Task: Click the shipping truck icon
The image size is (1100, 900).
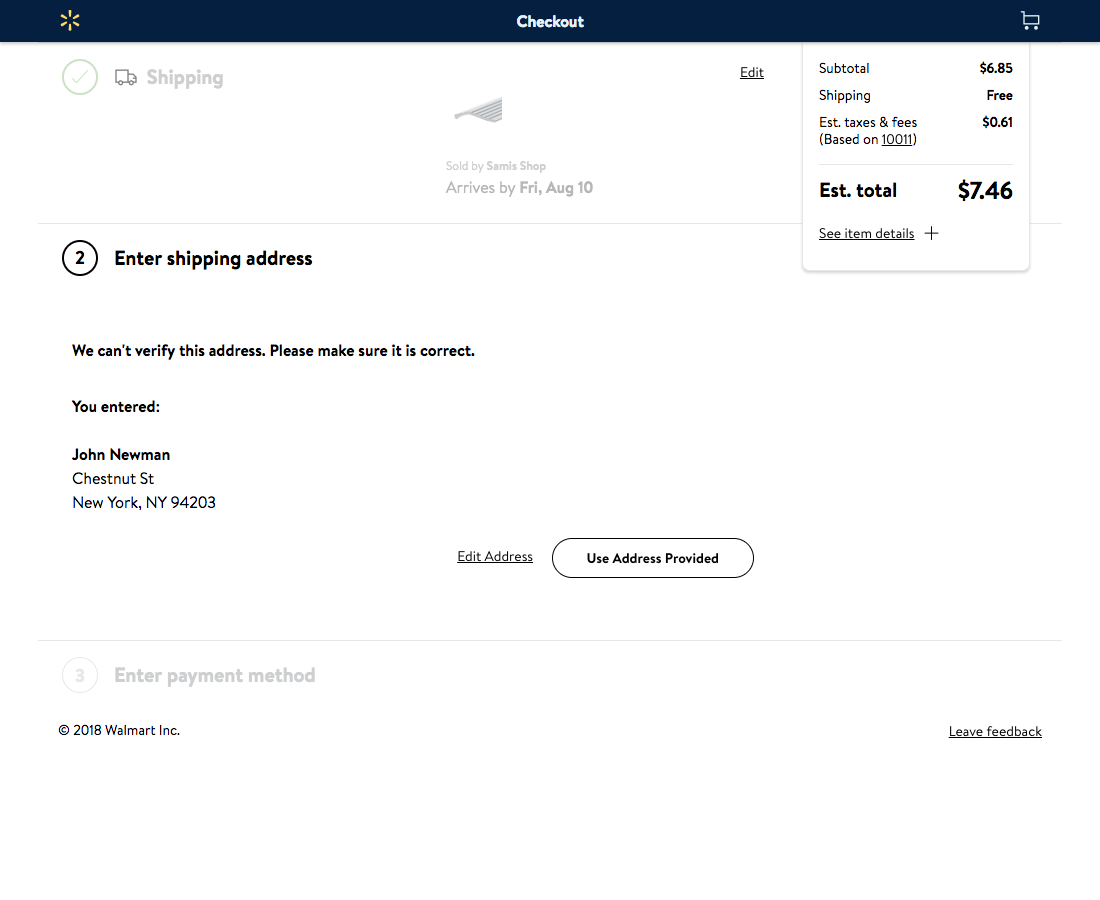Action: click(x=124, y=76)
